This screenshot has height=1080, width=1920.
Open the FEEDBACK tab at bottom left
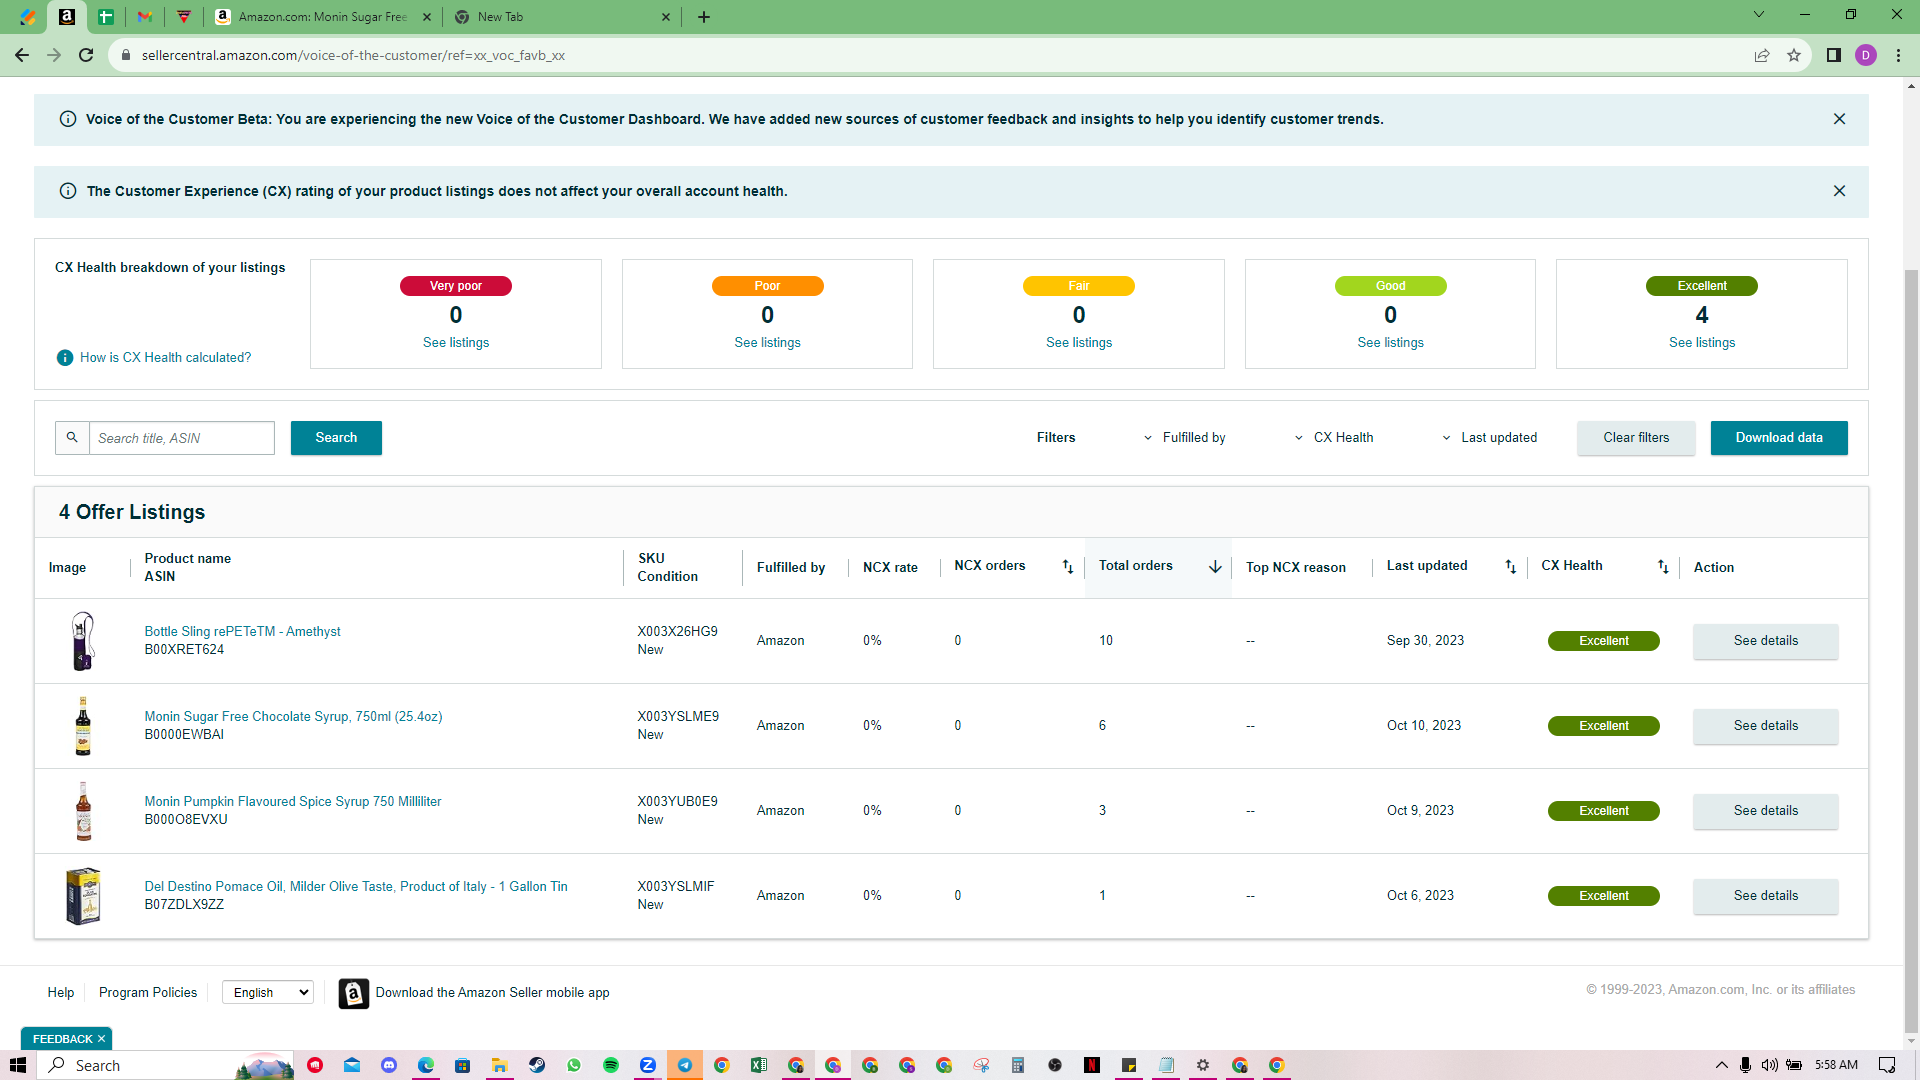(x=68, y=1039)
